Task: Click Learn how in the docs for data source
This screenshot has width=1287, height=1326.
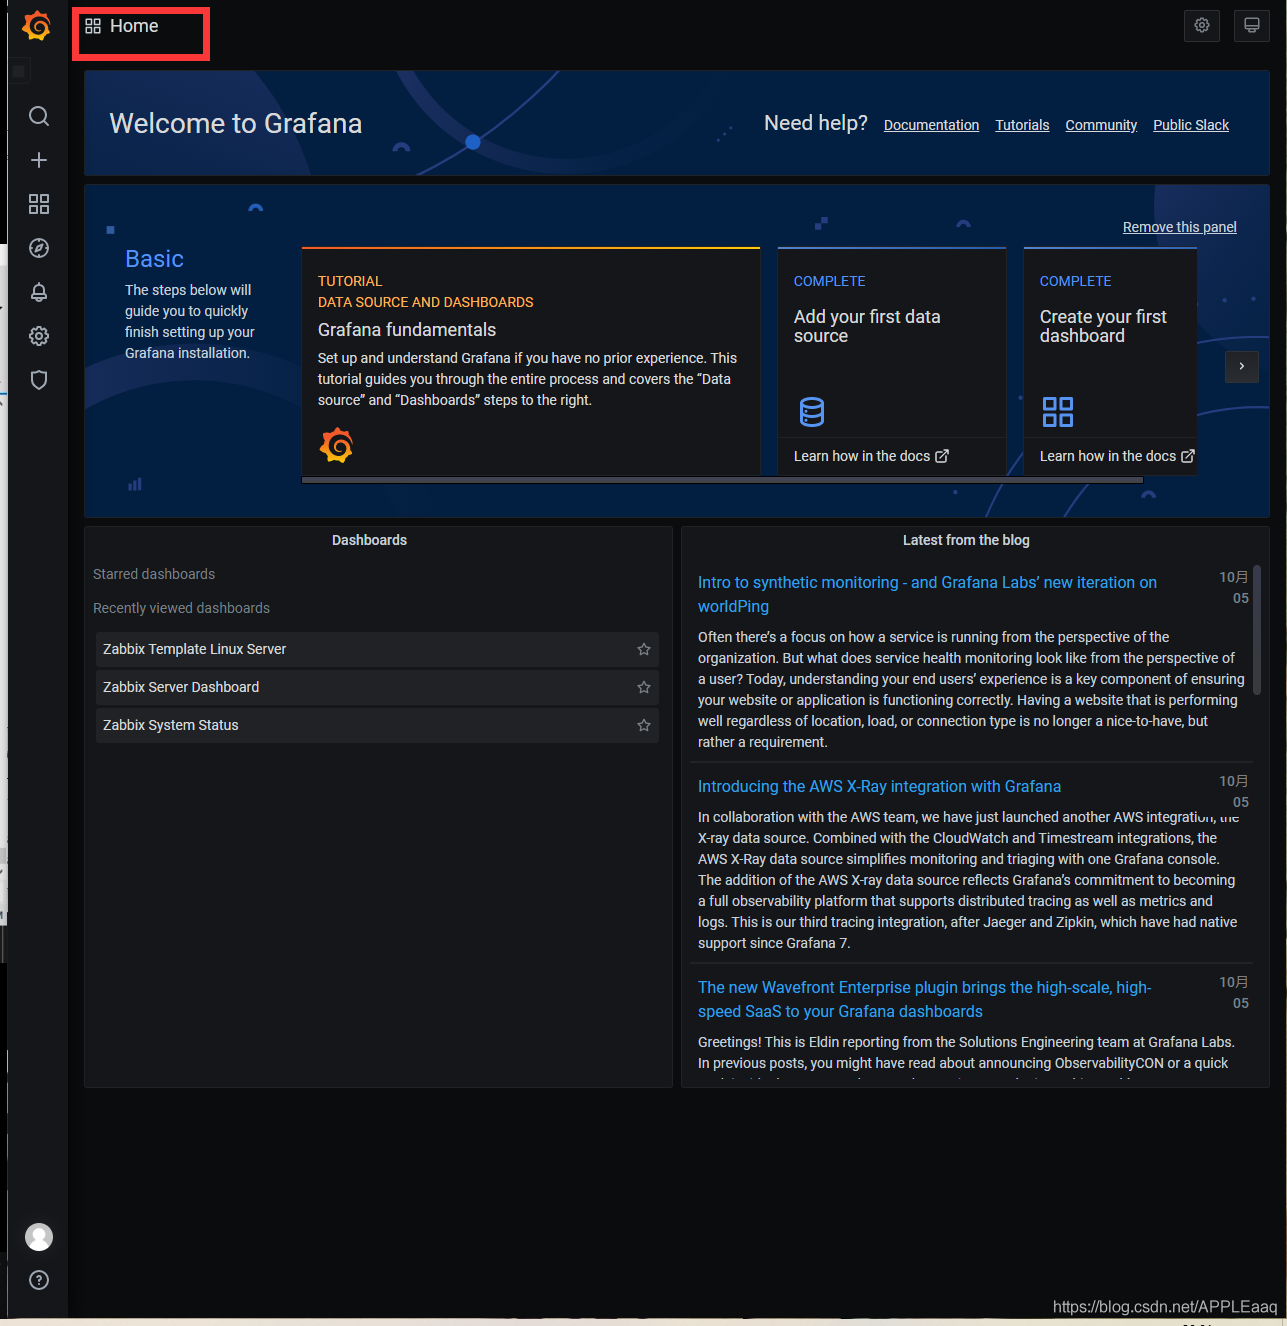Action: coord(871,456)
